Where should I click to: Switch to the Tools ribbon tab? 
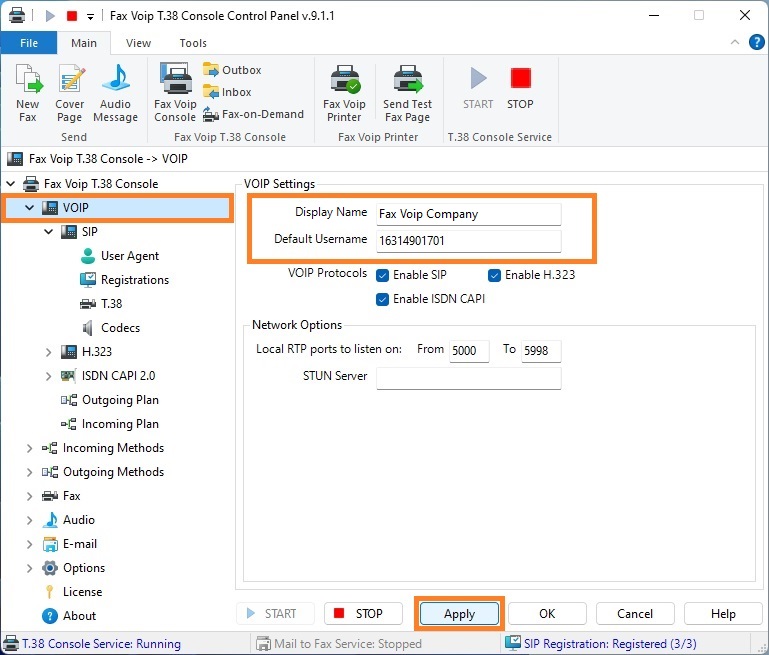tap(193, 43)
